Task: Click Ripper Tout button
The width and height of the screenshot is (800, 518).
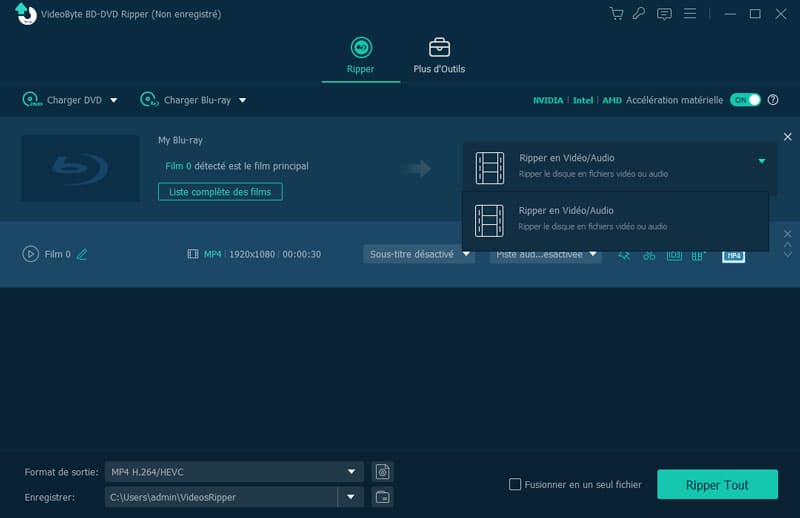Action: click(x=717, y=484)
